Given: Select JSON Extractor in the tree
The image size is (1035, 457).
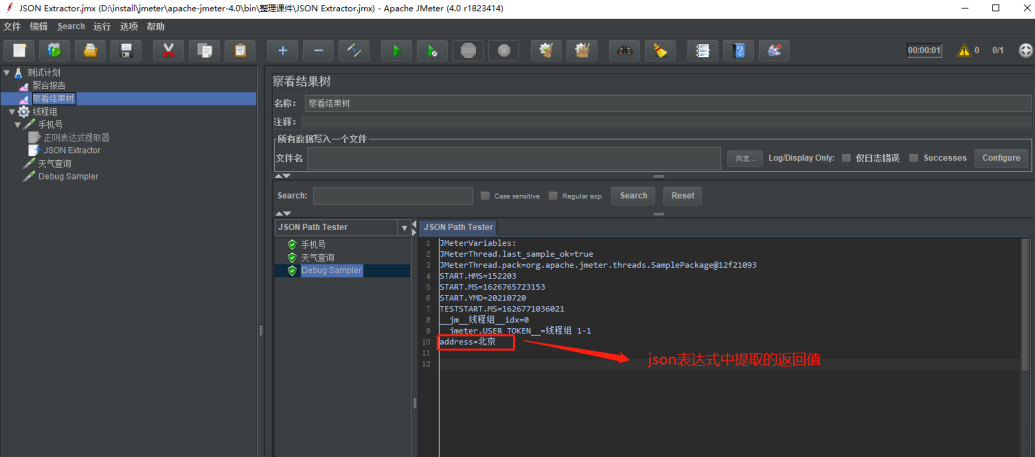Looking at the screenshot, I should (72, 151).
